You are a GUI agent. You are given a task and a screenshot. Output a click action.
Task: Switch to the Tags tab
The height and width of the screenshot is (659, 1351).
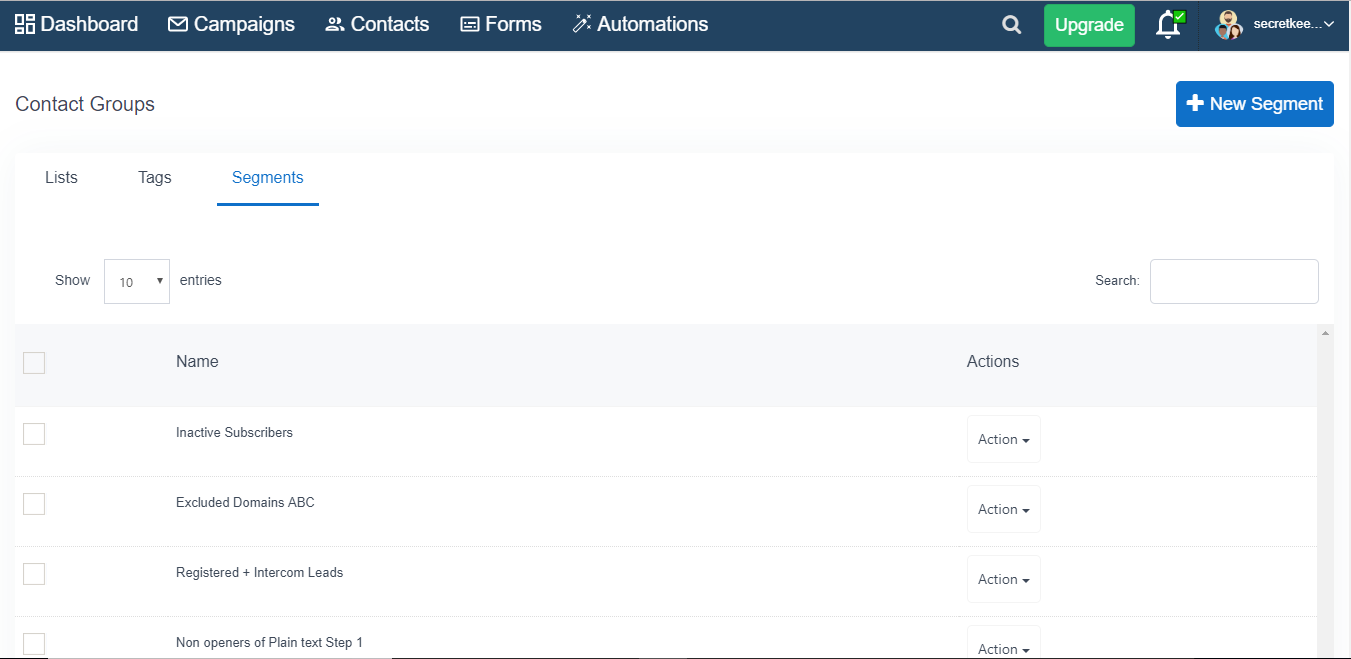click(155, 178)
